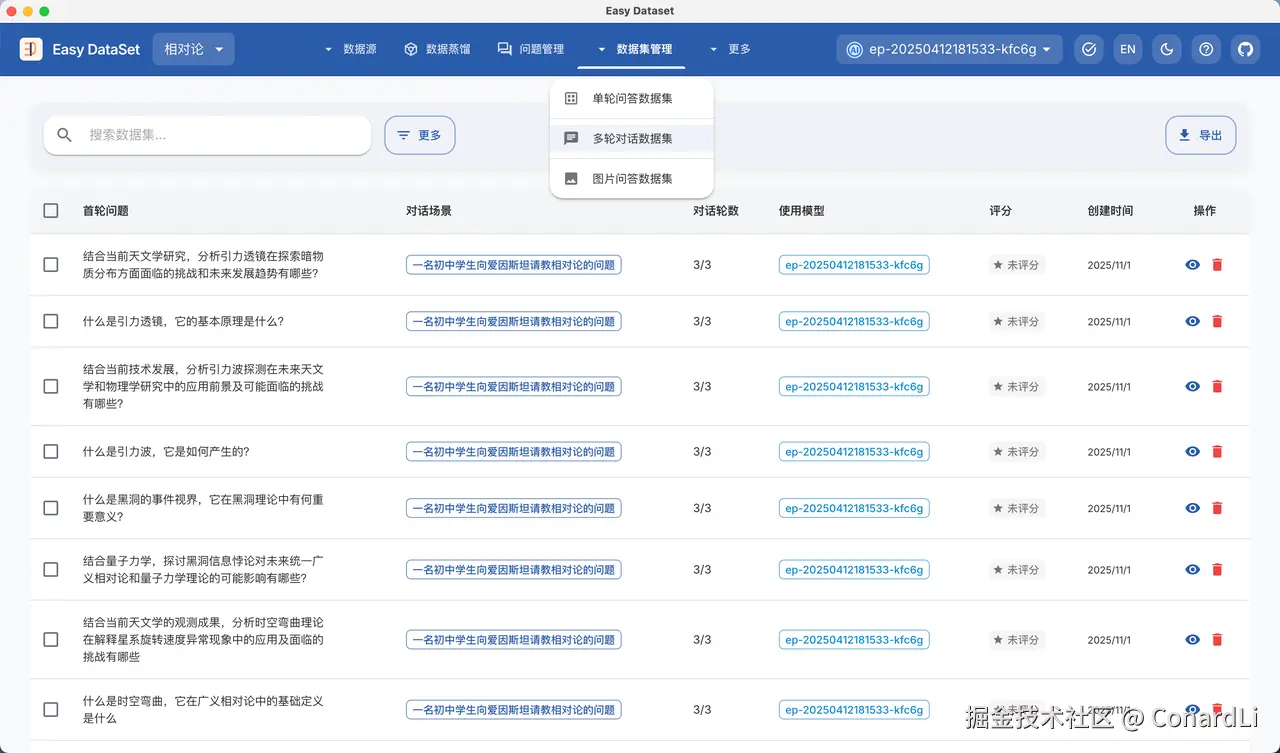Click the help question mark icon
The image size is (1280, 753).
coord(1206,49)
